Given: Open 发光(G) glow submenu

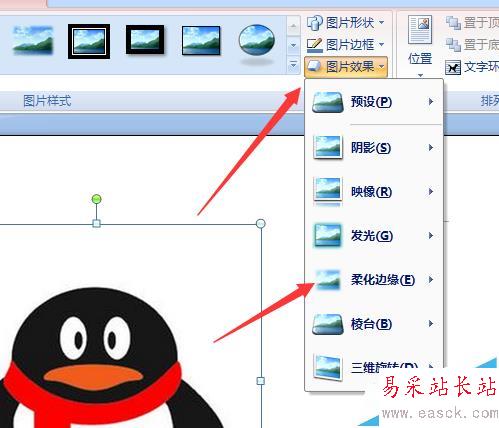Looking at the screenshot, I should click(x=374, y=236).
